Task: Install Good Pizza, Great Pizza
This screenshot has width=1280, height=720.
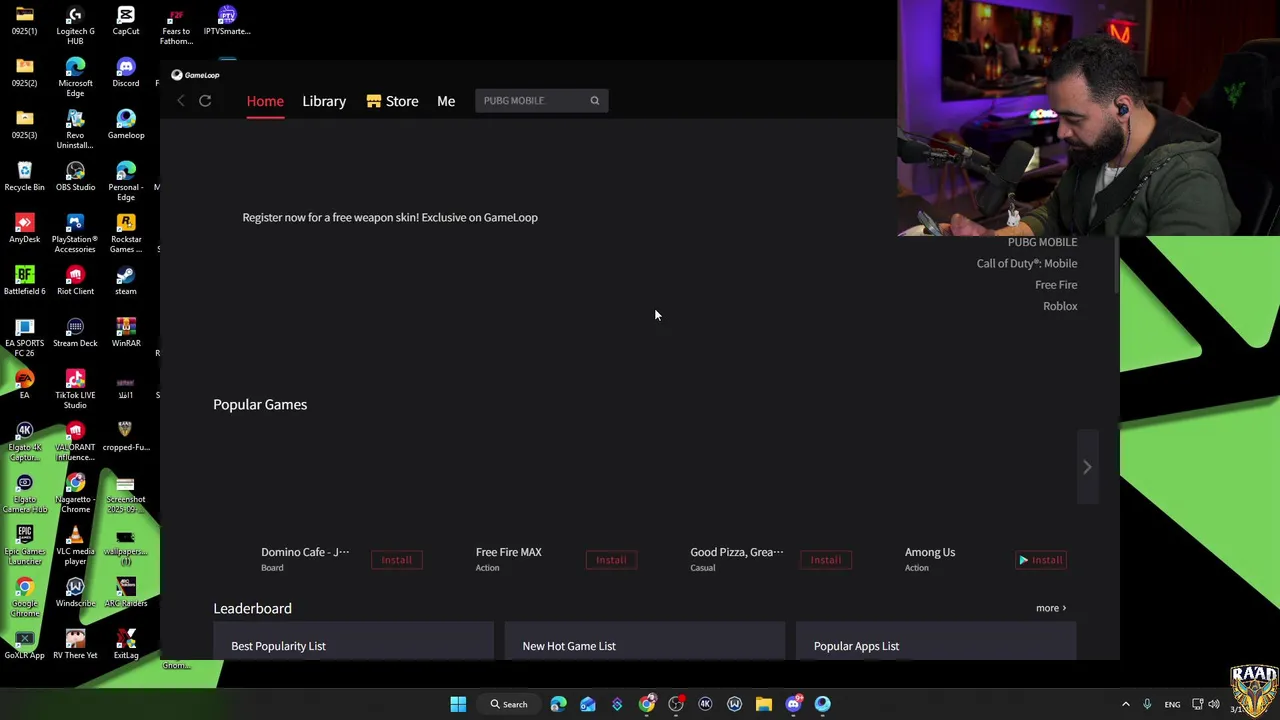Action: (x=826, y=560)
